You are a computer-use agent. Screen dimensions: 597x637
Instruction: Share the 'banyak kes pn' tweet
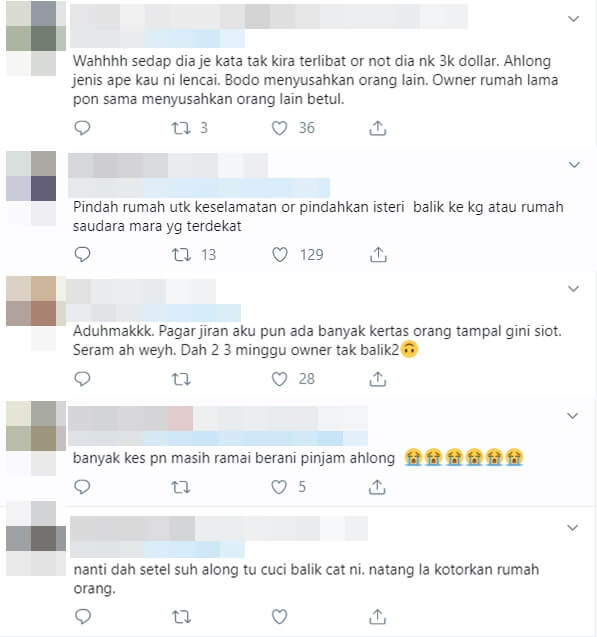(x=377, y=487)
